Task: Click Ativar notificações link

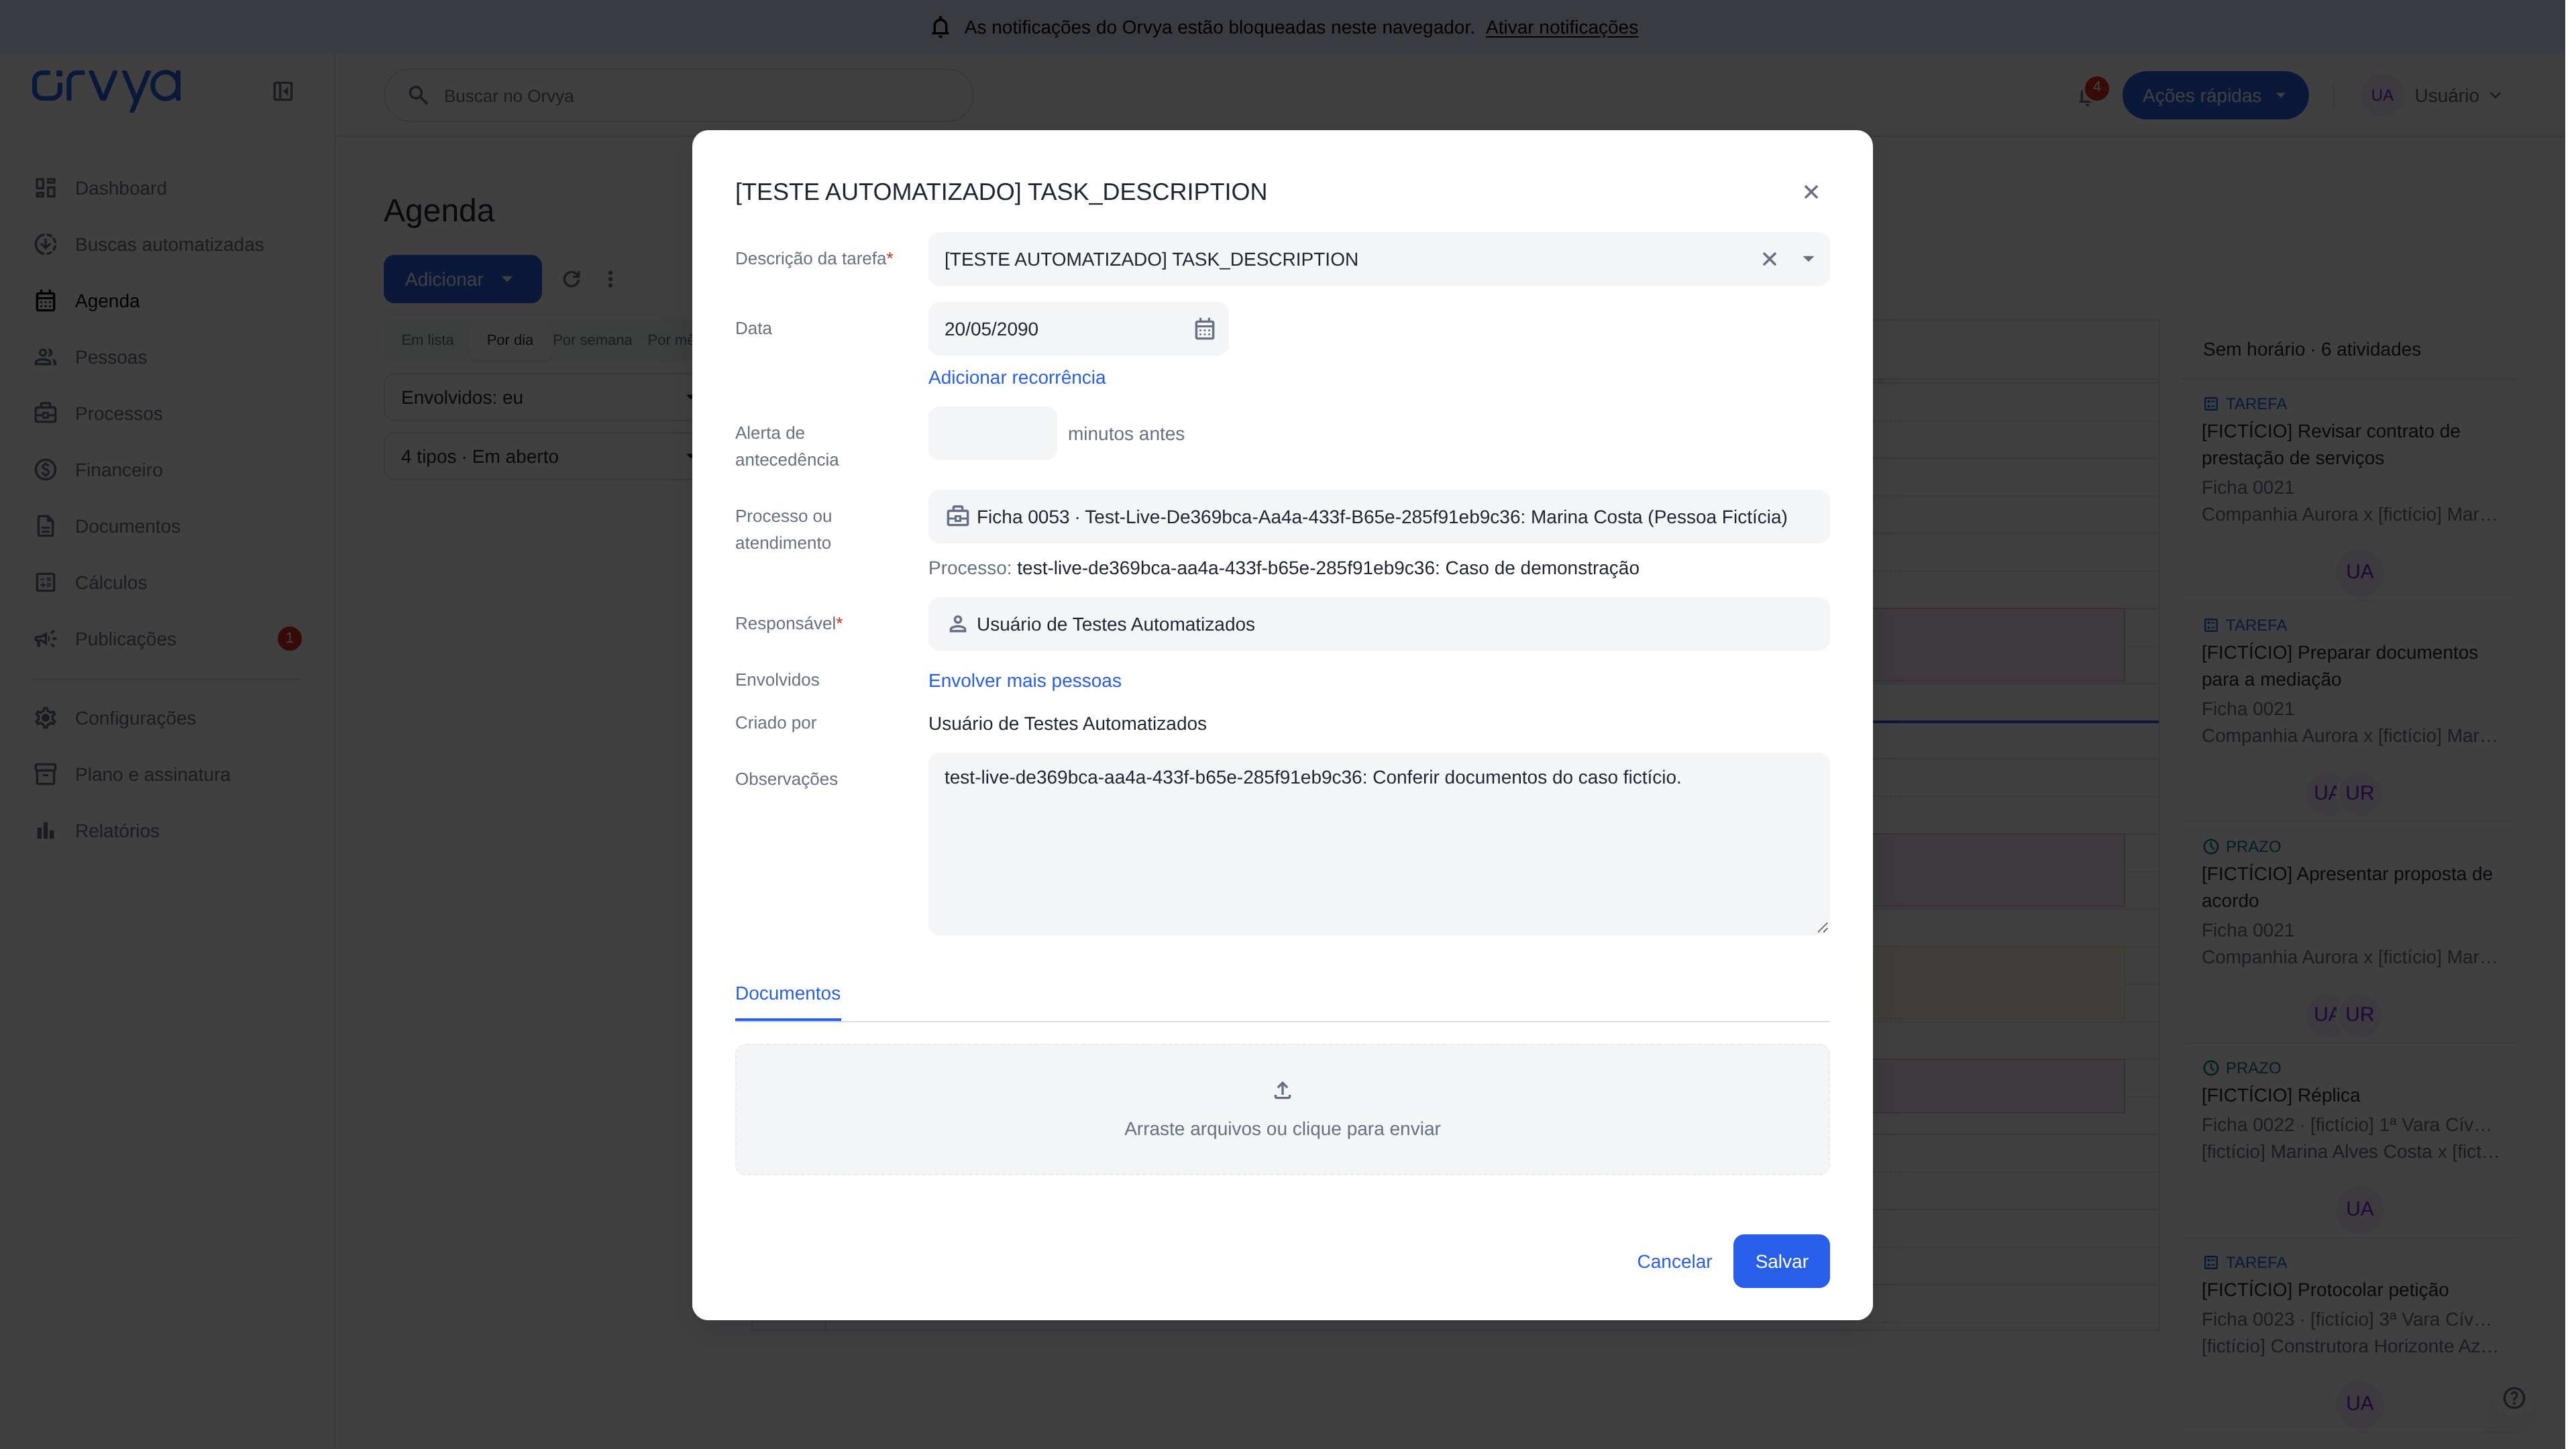Action: click(x=1561, y=27)
